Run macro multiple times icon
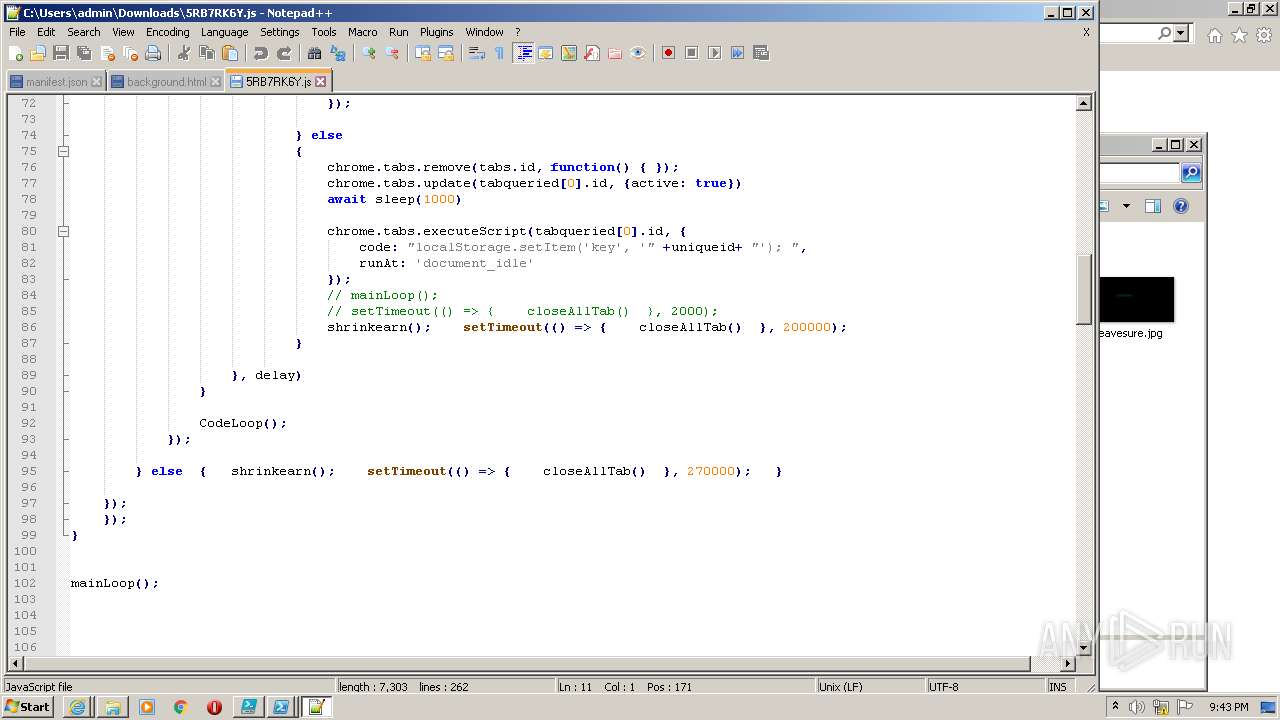Screen dimensions: 1280x720 coord(738,53)
